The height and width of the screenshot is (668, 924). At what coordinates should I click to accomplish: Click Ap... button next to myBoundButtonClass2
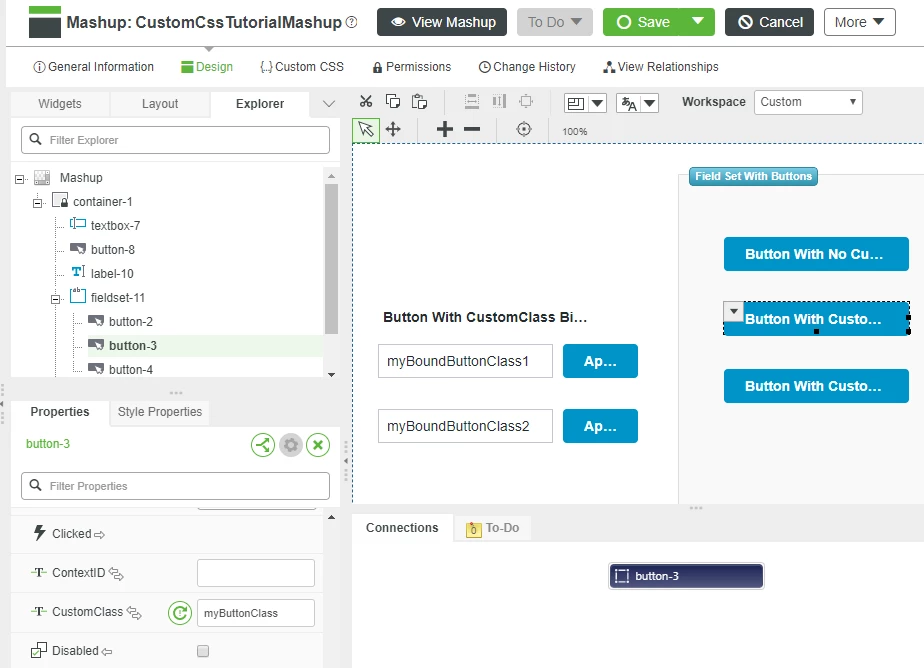[x=600, y=426]
